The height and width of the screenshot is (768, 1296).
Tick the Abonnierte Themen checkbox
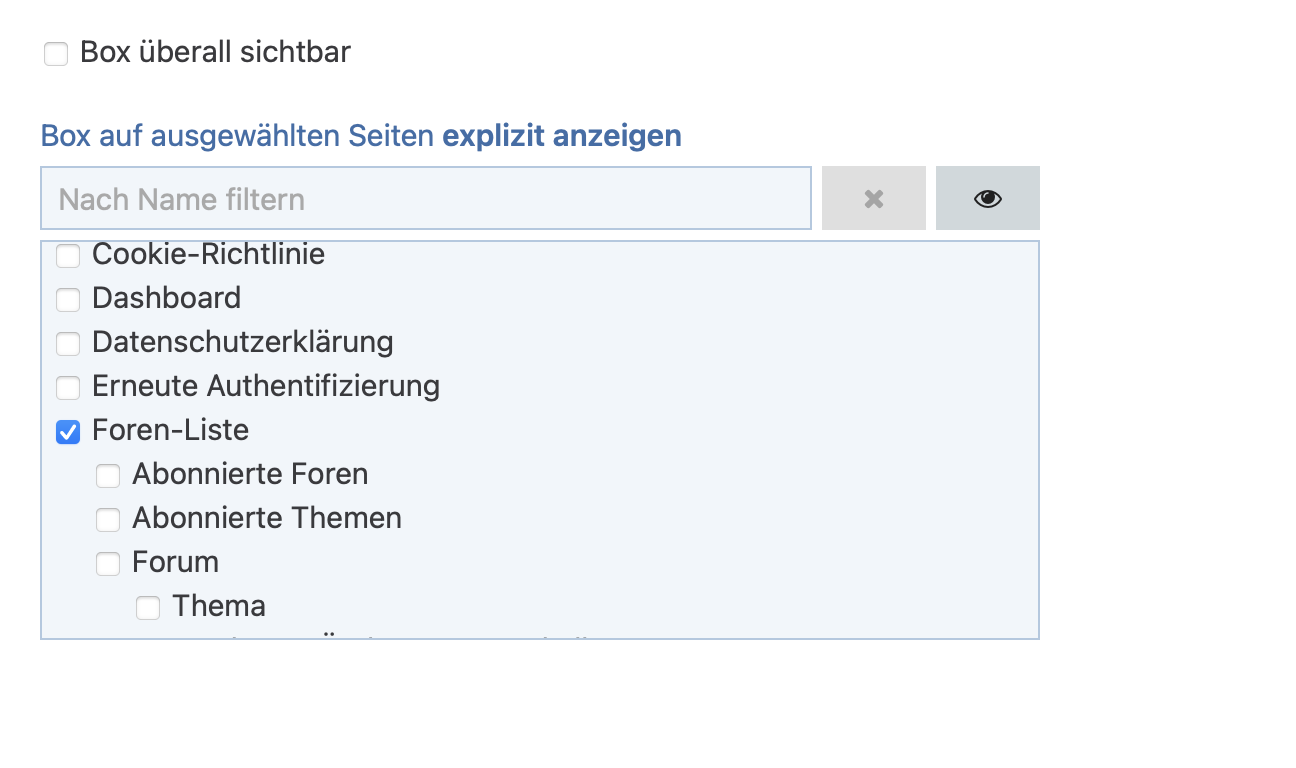point(108,520)
